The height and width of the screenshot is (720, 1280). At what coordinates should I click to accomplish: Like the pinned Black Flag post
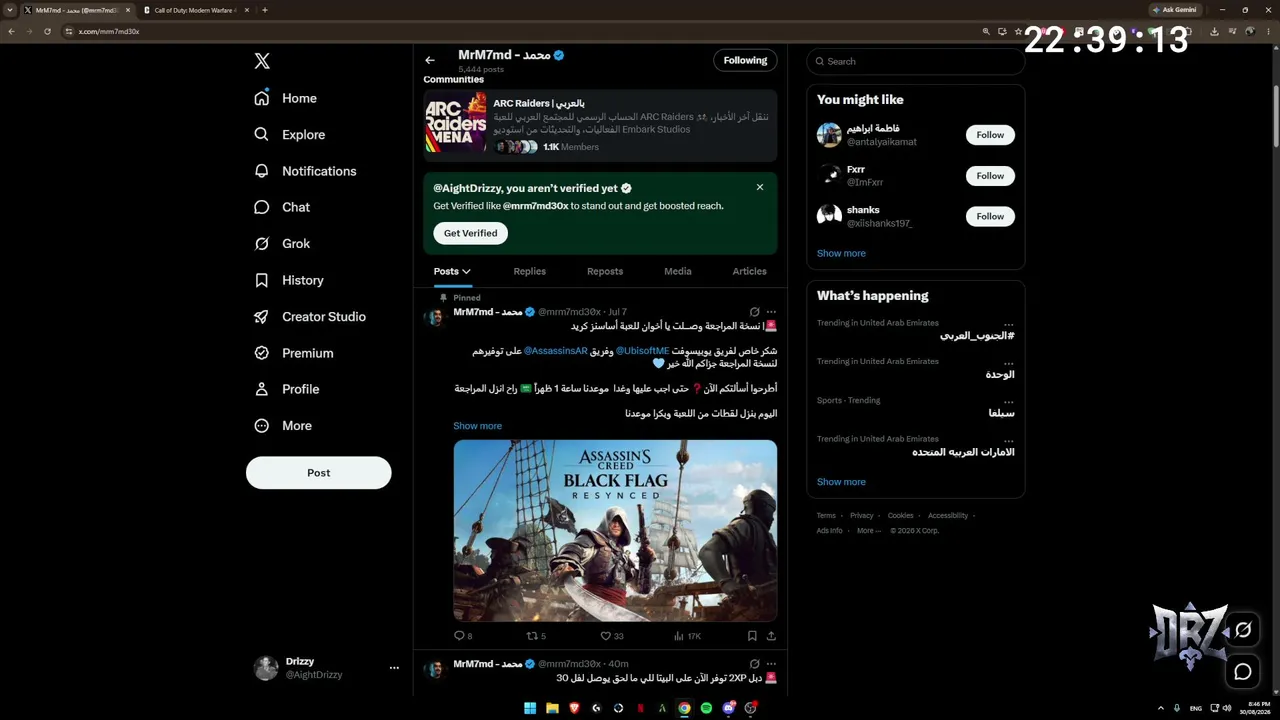click(x=612, y=636)
